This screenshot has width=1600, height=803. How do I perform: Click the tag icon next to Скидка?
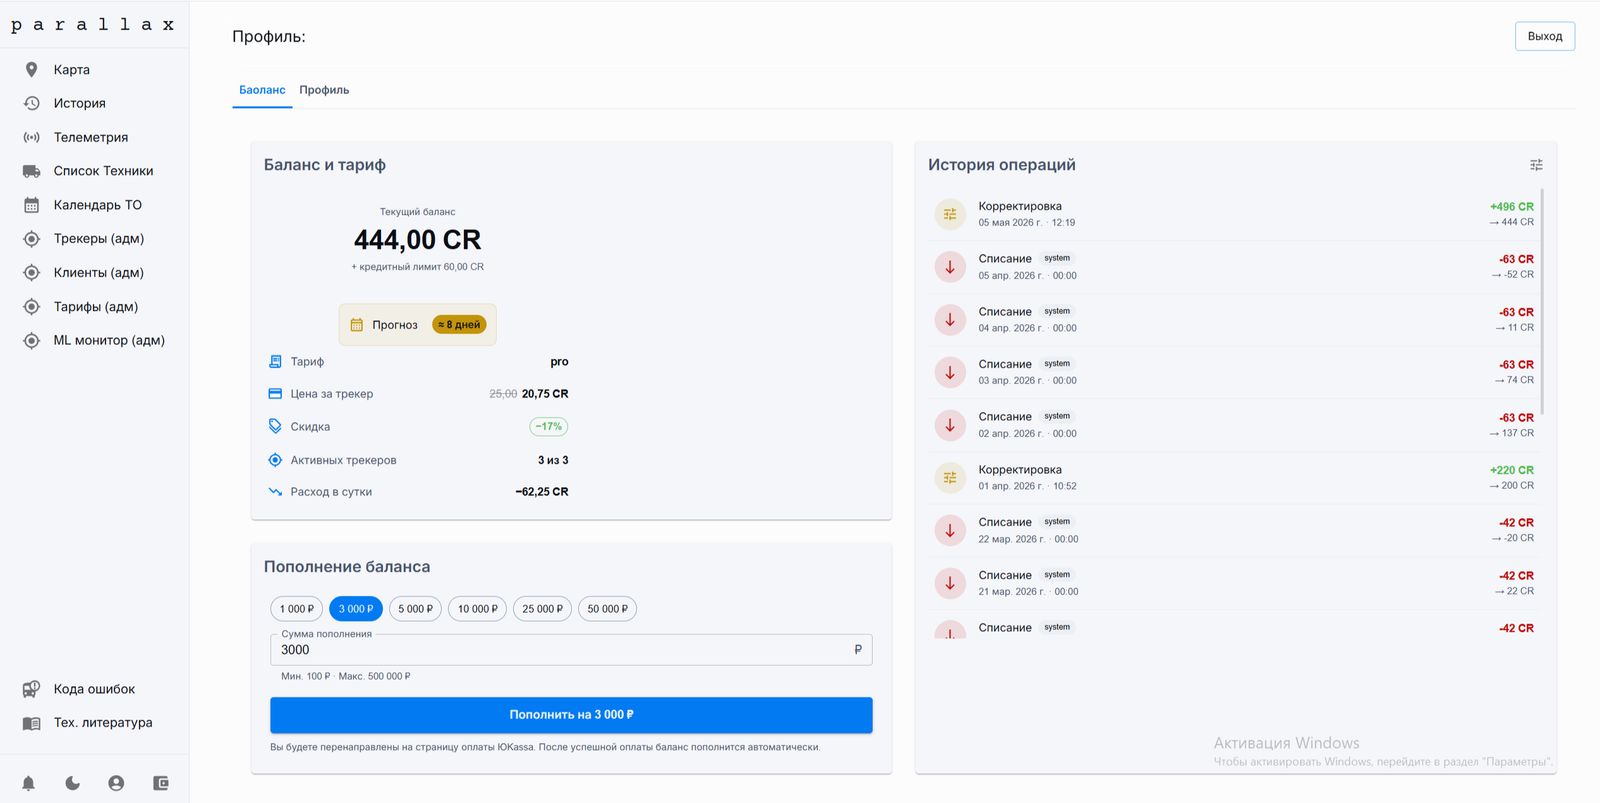(x=275, y=426)
